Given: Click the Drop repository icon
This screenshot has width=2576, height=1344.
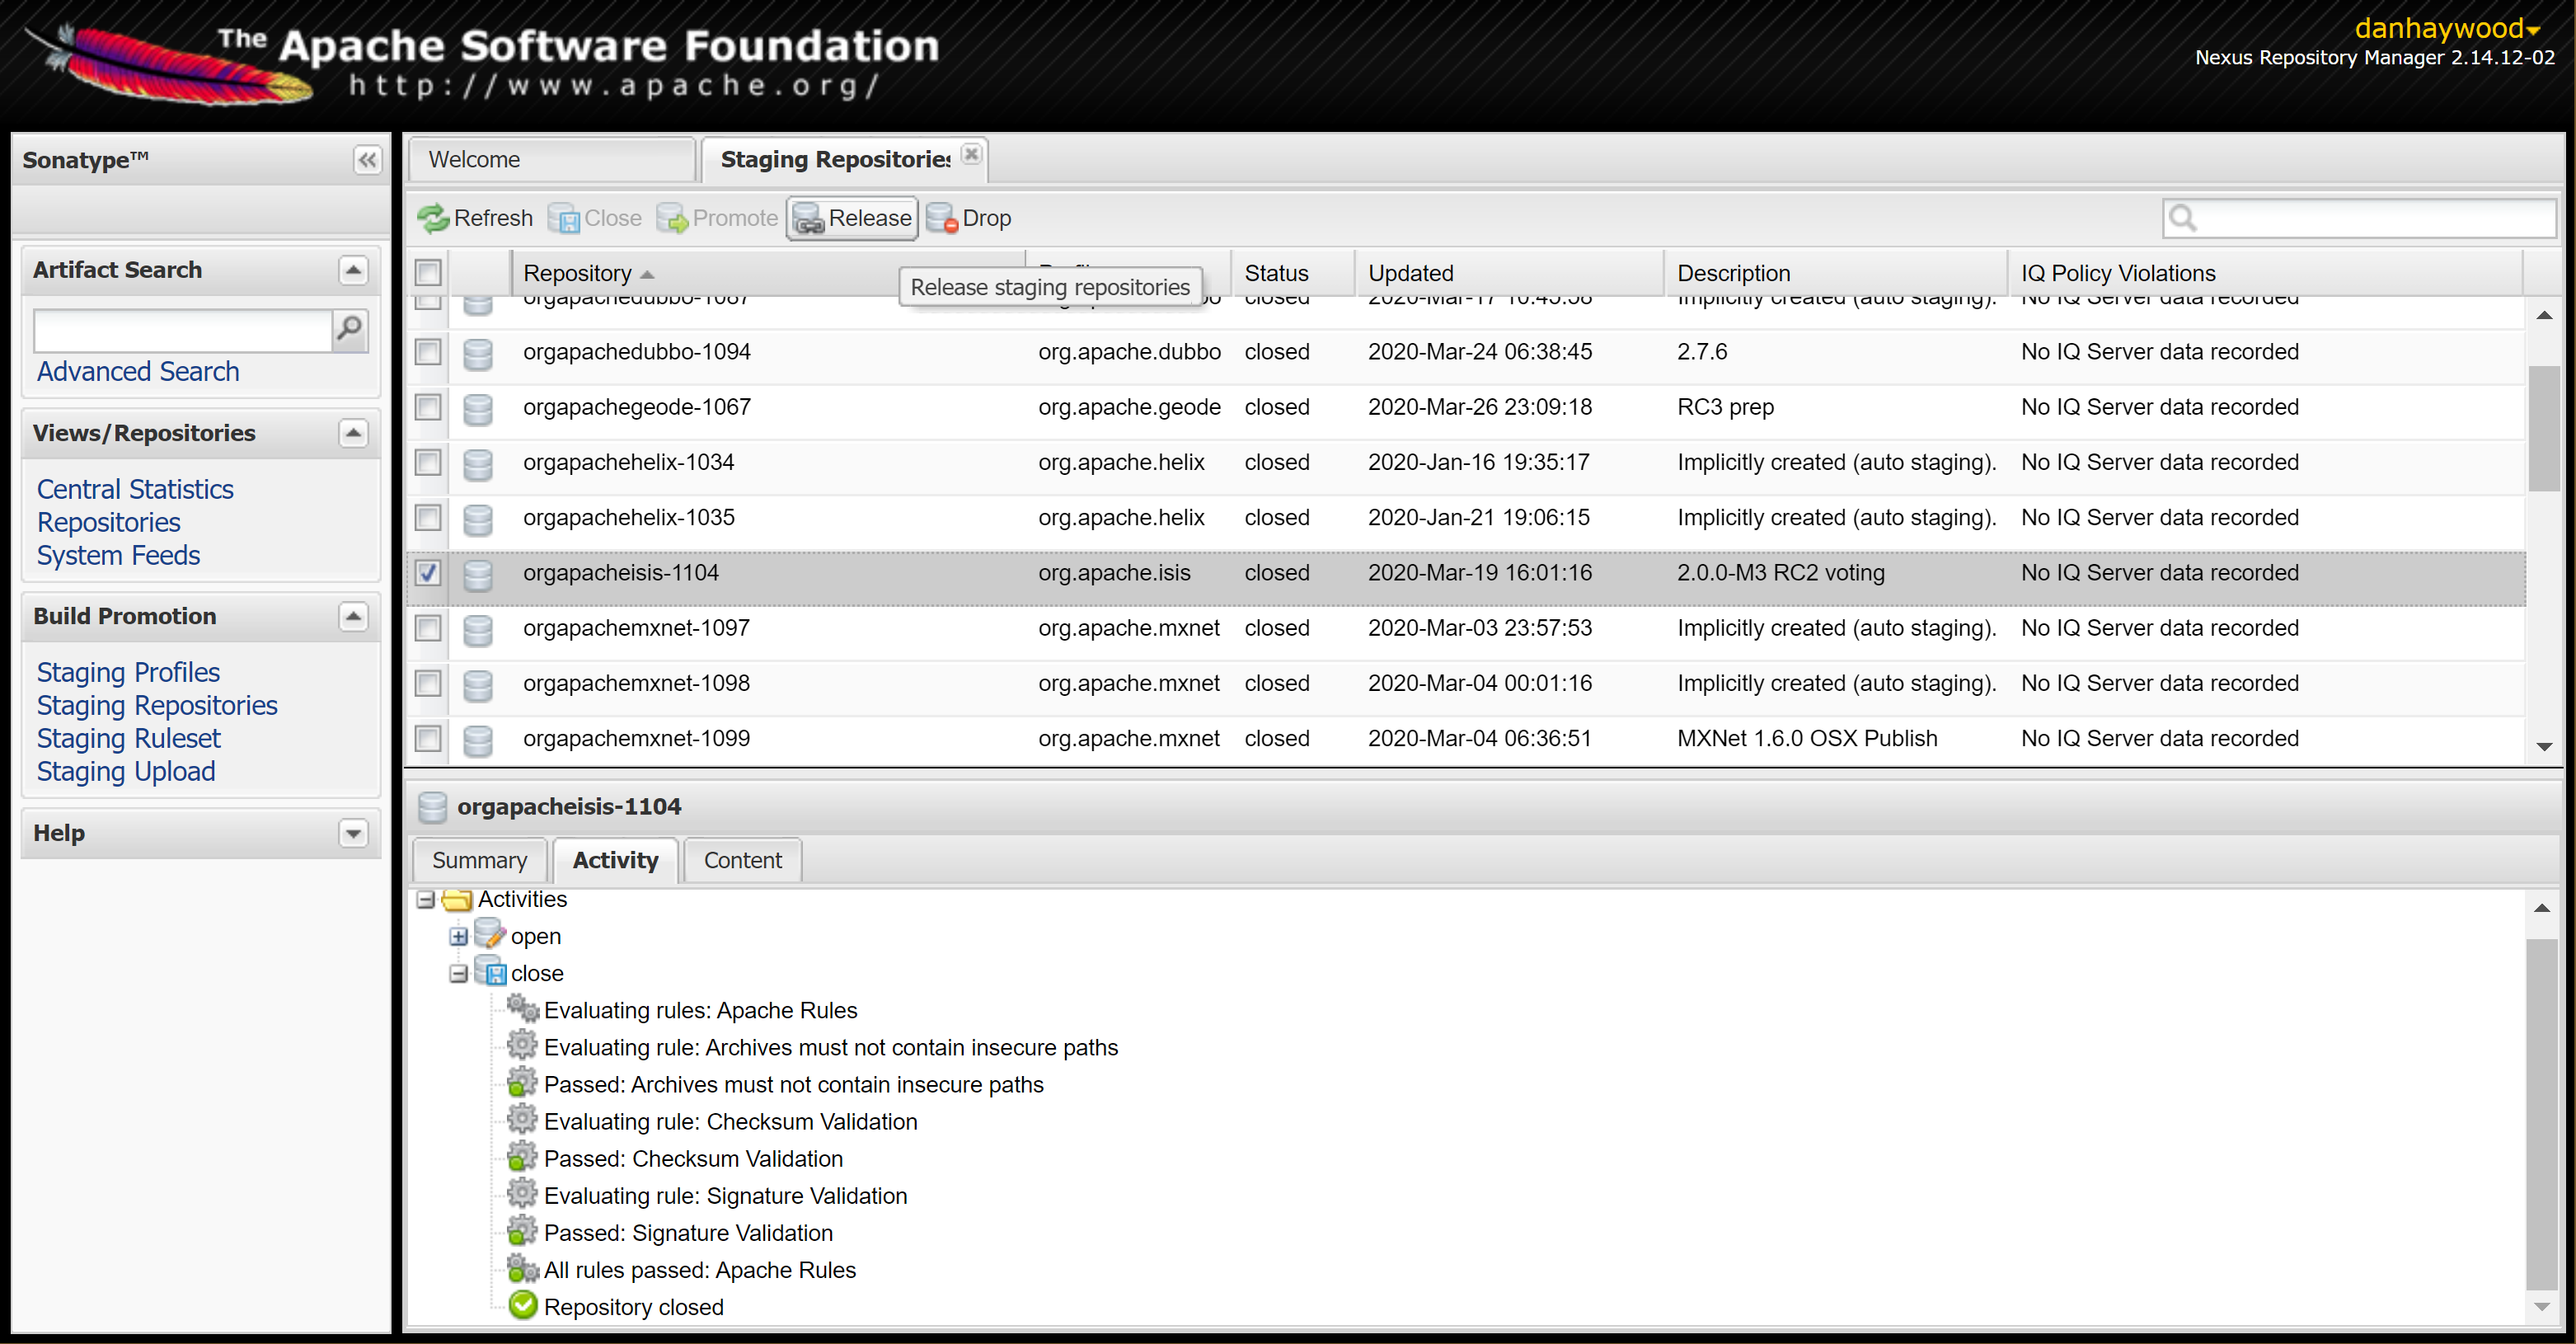Looking at the screenshot, I should 941,218.
